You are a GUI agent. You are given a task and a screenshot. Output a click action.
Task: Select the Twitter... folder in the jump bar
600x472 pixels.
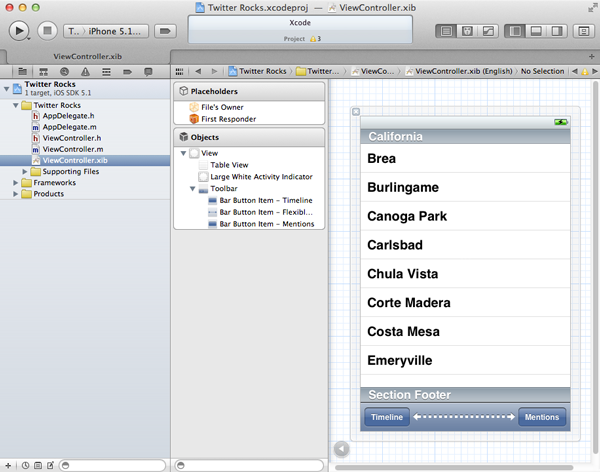pyautogui.click(x=318, y=71)
